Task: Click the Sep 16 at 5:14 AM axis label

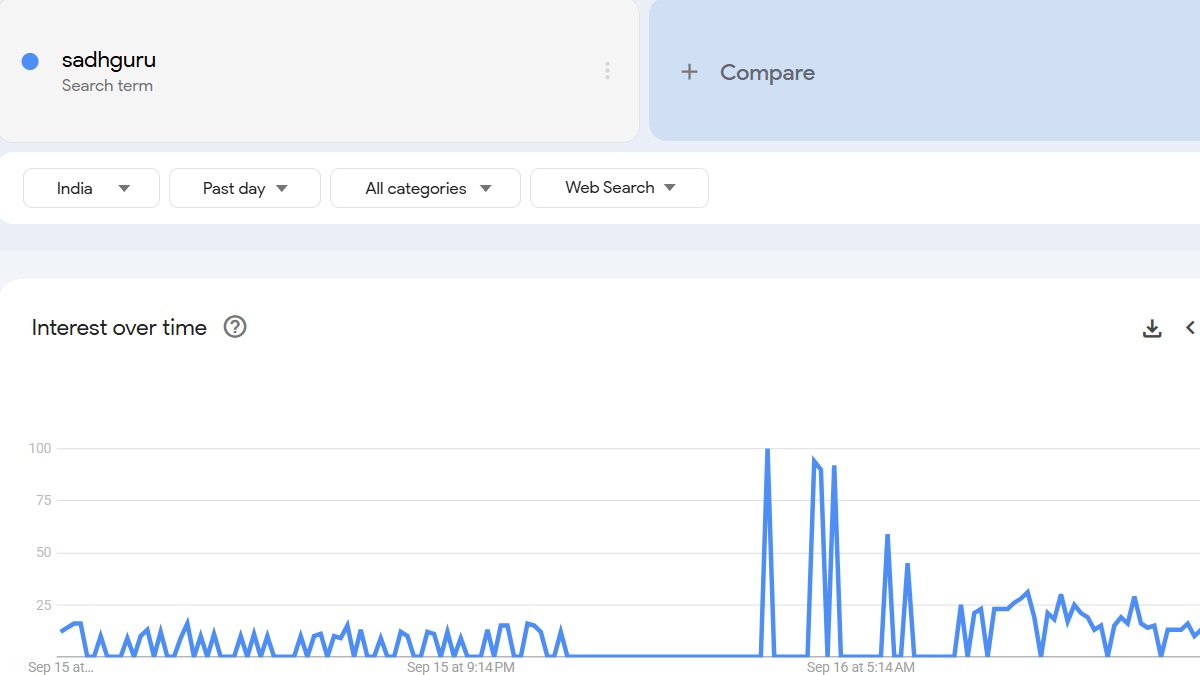Action: click(x=861, y=667)
